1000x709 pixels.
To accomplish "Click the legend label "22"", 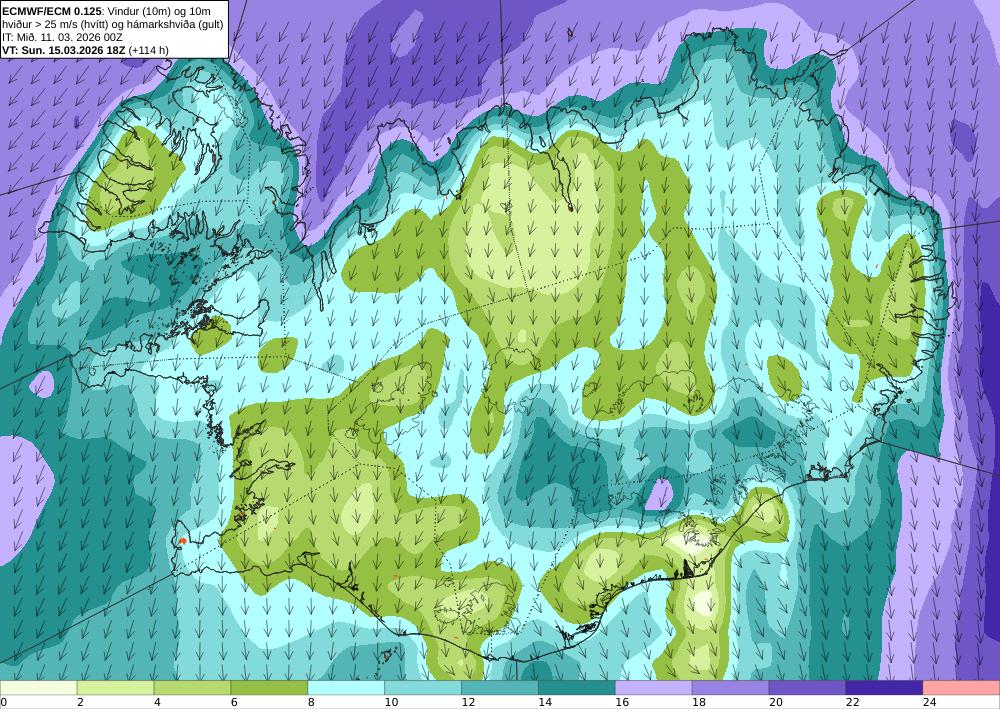I will point(853,702).
